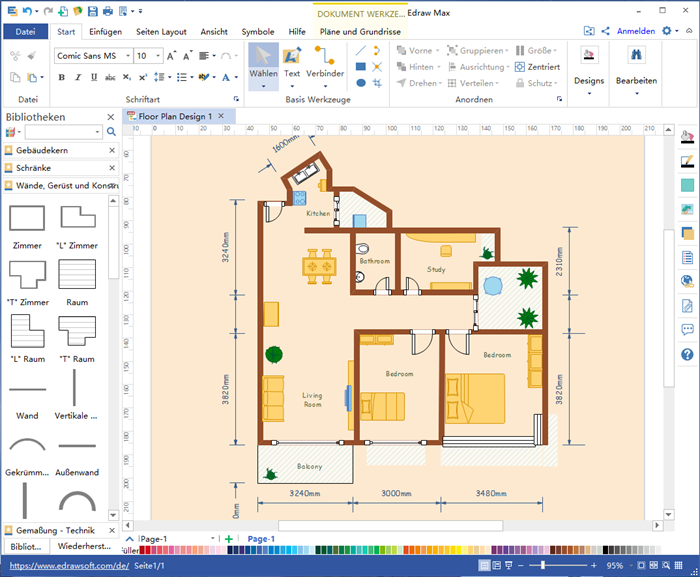This screenshot has width=700, height=577.
Task: Open the Datei menu
Action: tap(26, 31)
